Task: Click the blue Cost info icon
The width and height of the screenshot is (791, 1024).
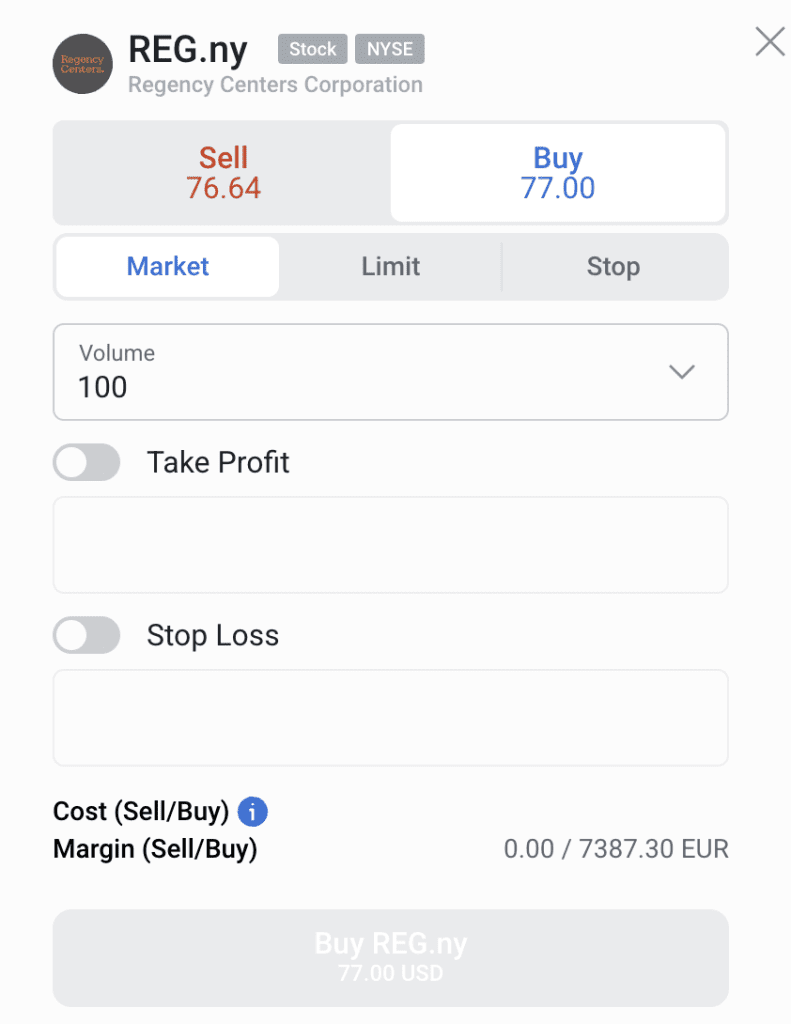Action: (x=252, y=812)
